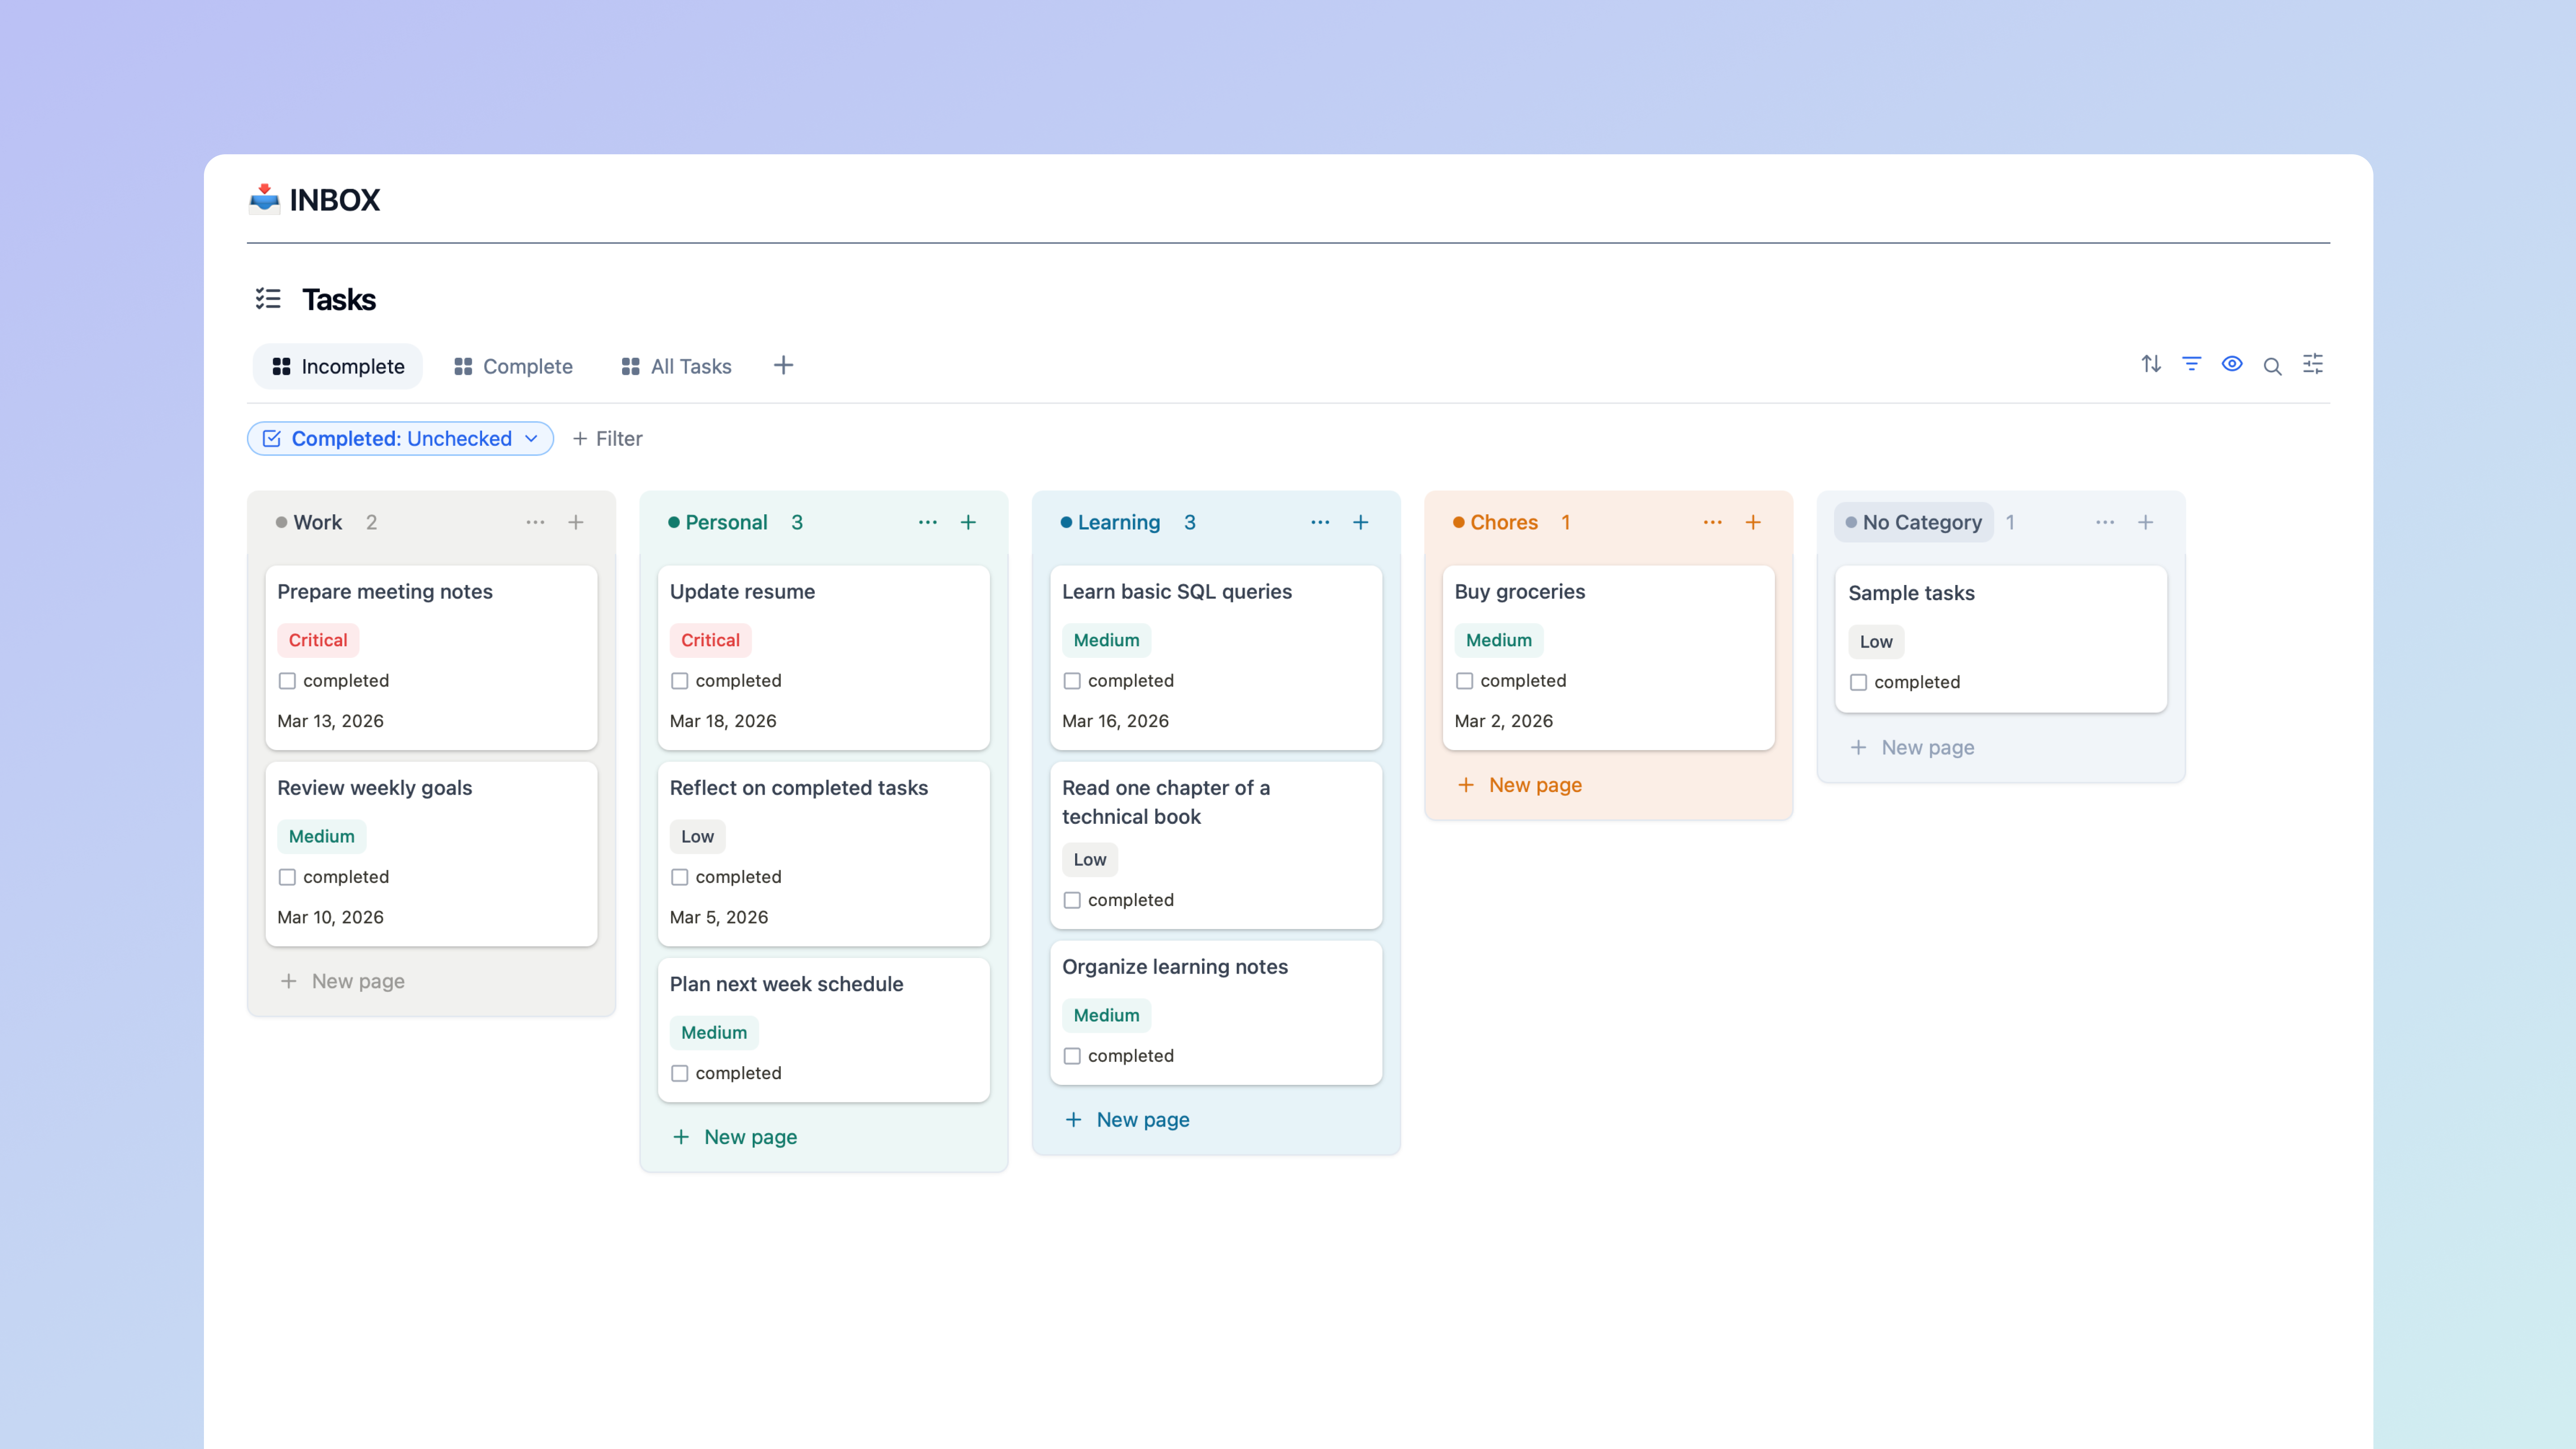Open view settings with the sliders icon
2576x1449 pixels.
[2313, 364]
